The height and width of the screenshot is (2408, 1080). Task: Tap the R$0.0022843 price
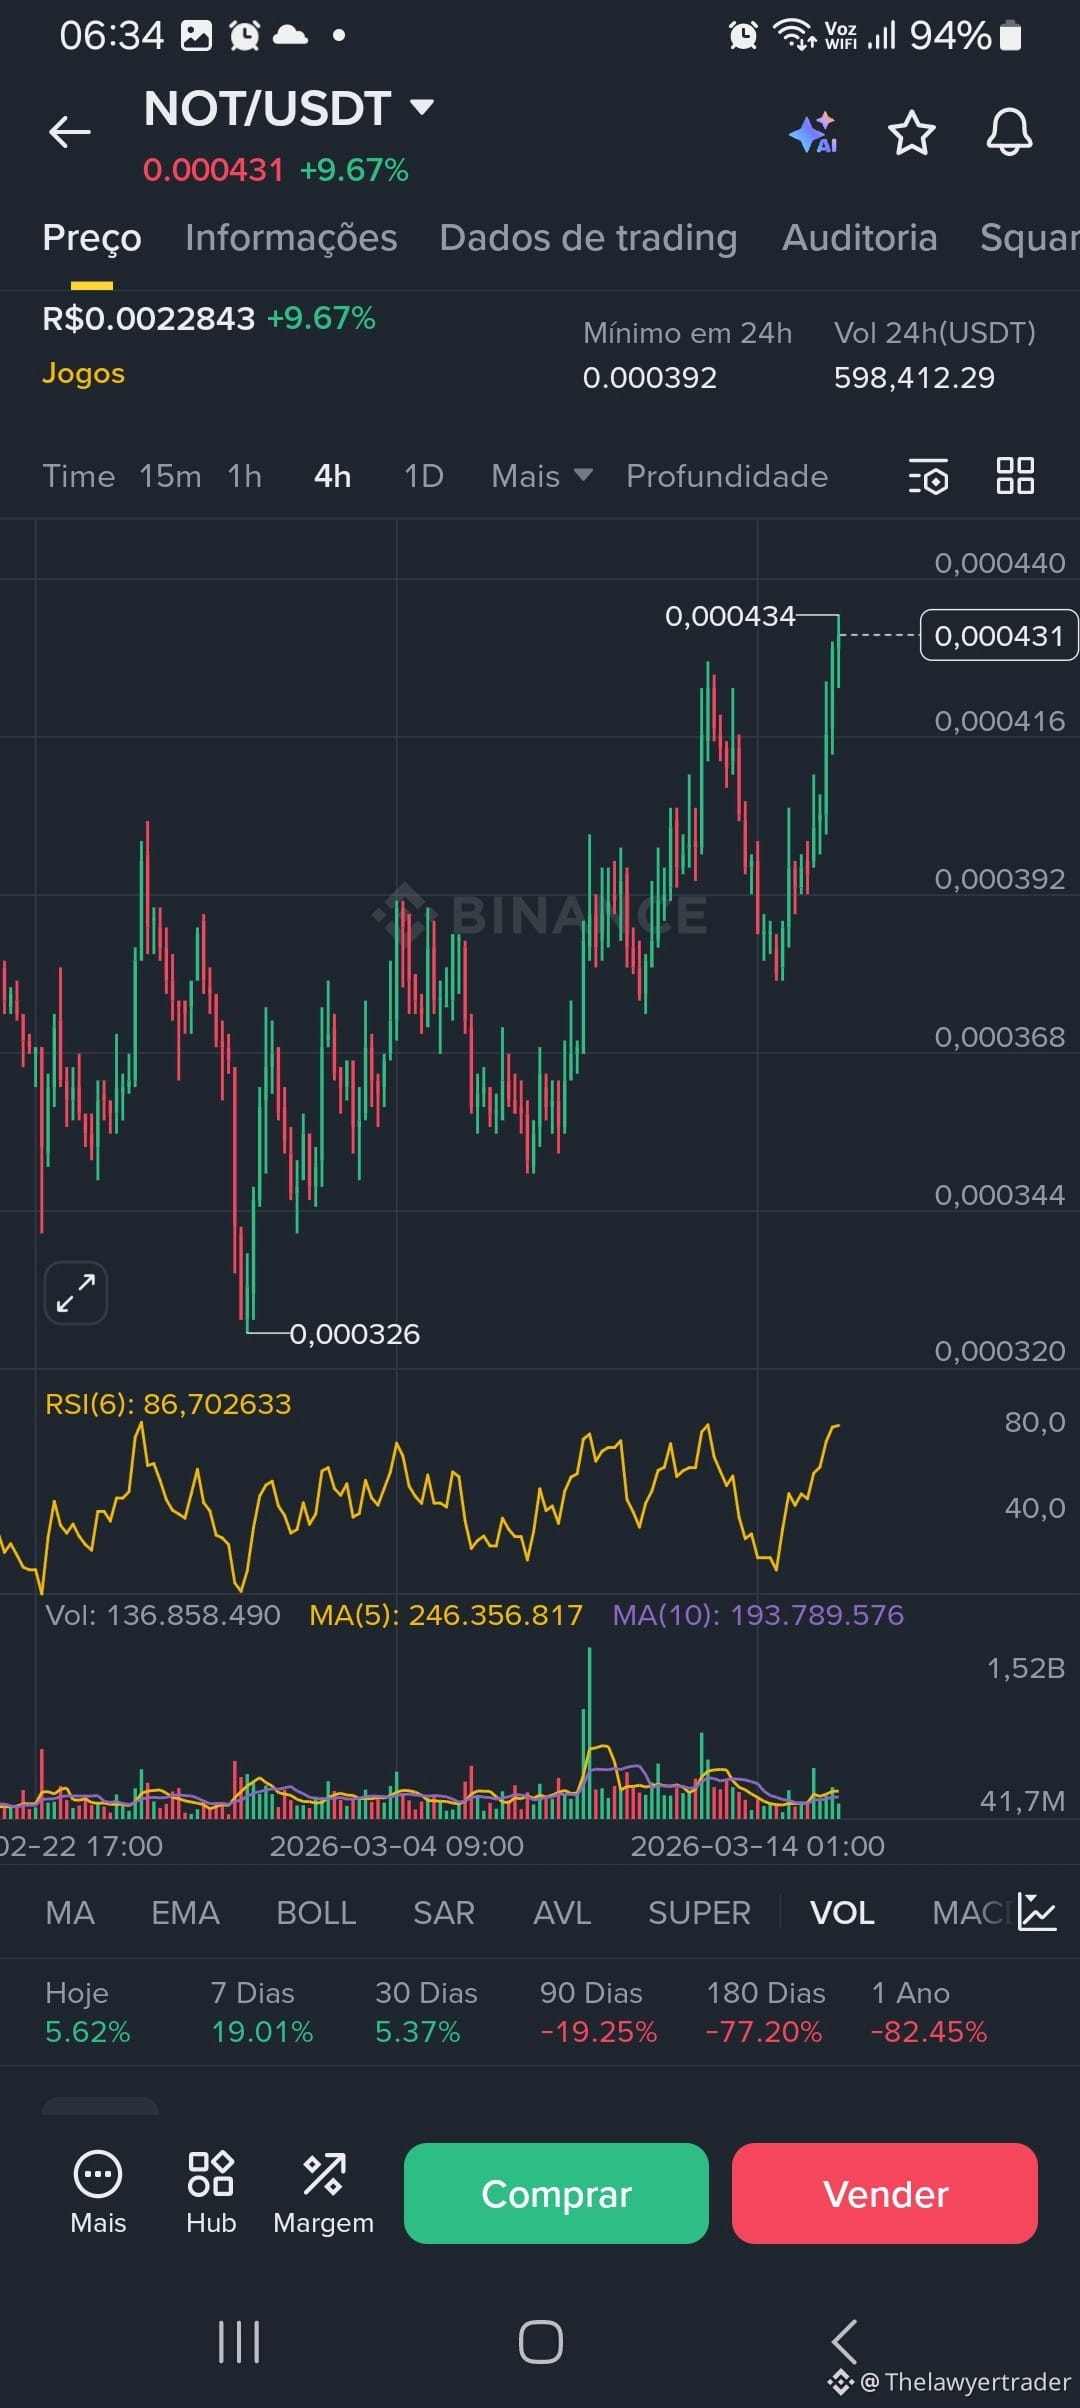tap(149, 319)
